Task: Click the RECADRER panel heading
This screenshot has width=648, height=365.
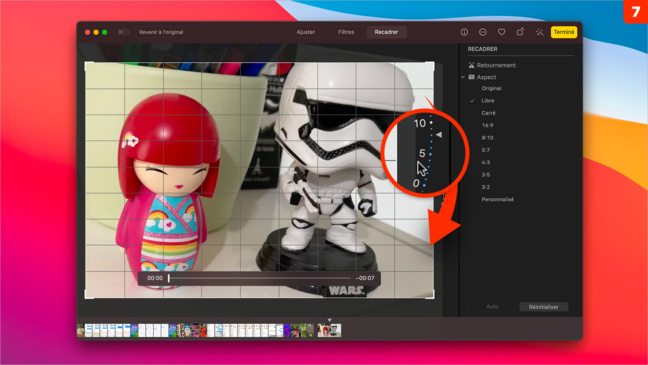Action: 482,49
